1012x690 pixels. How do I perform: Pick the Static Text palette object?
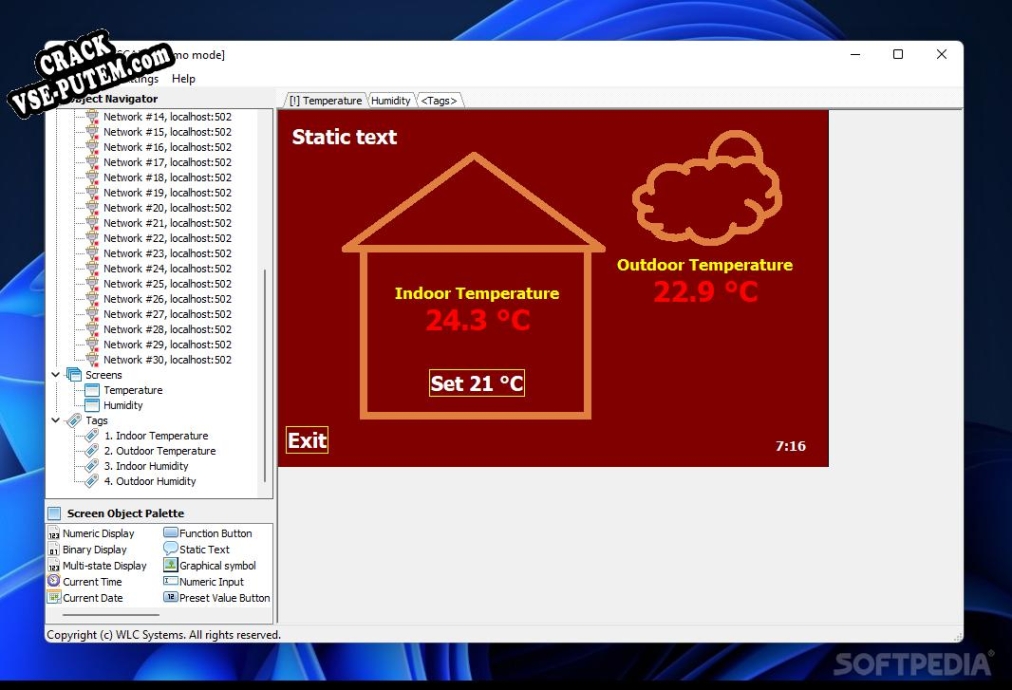[x=197, y=549]
